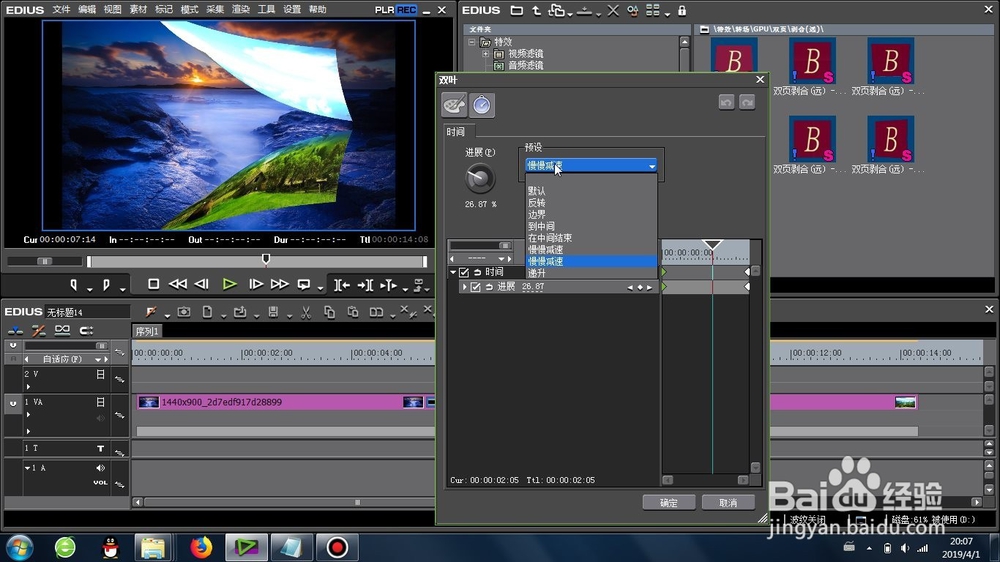Click the player position slider handle

click(x=266, y=259)
